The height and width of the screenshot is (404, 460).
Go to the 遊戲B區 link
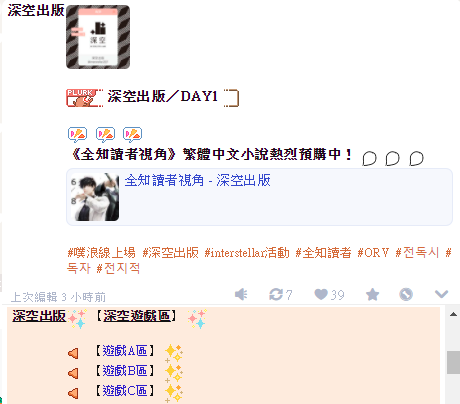point(125,370)
